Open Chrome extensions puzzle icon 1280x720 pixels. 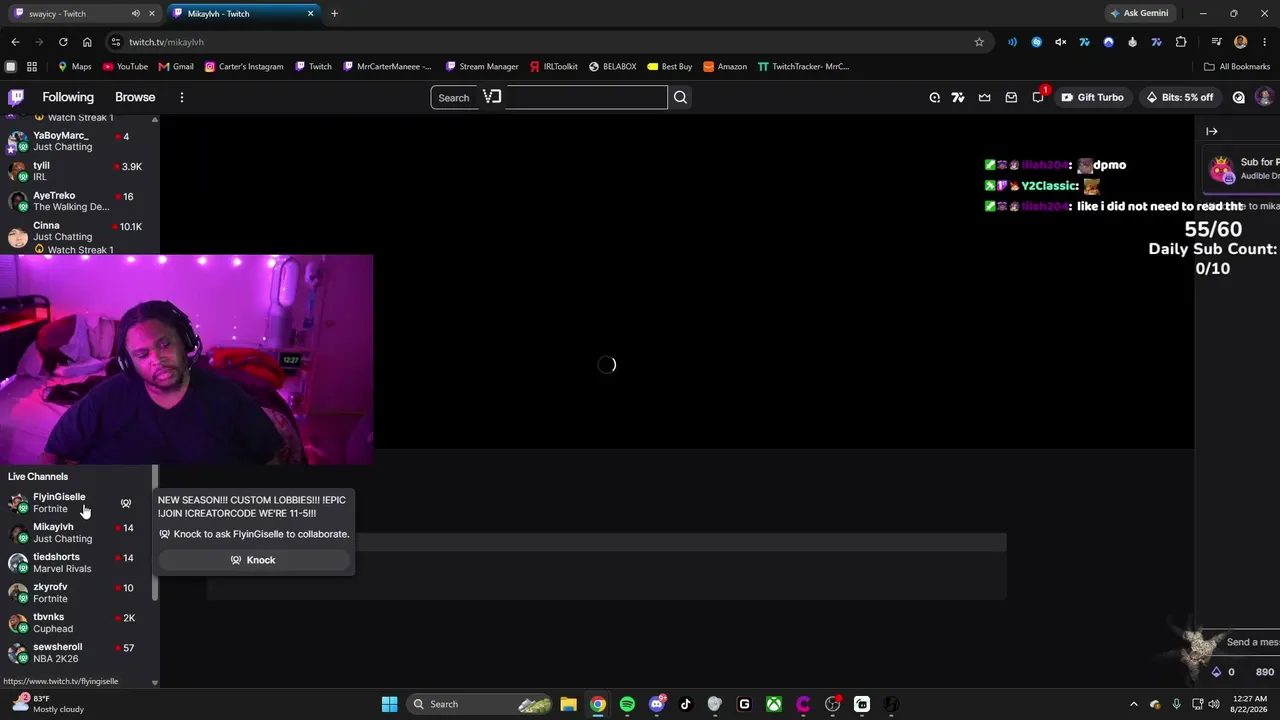coord(1181,42)
